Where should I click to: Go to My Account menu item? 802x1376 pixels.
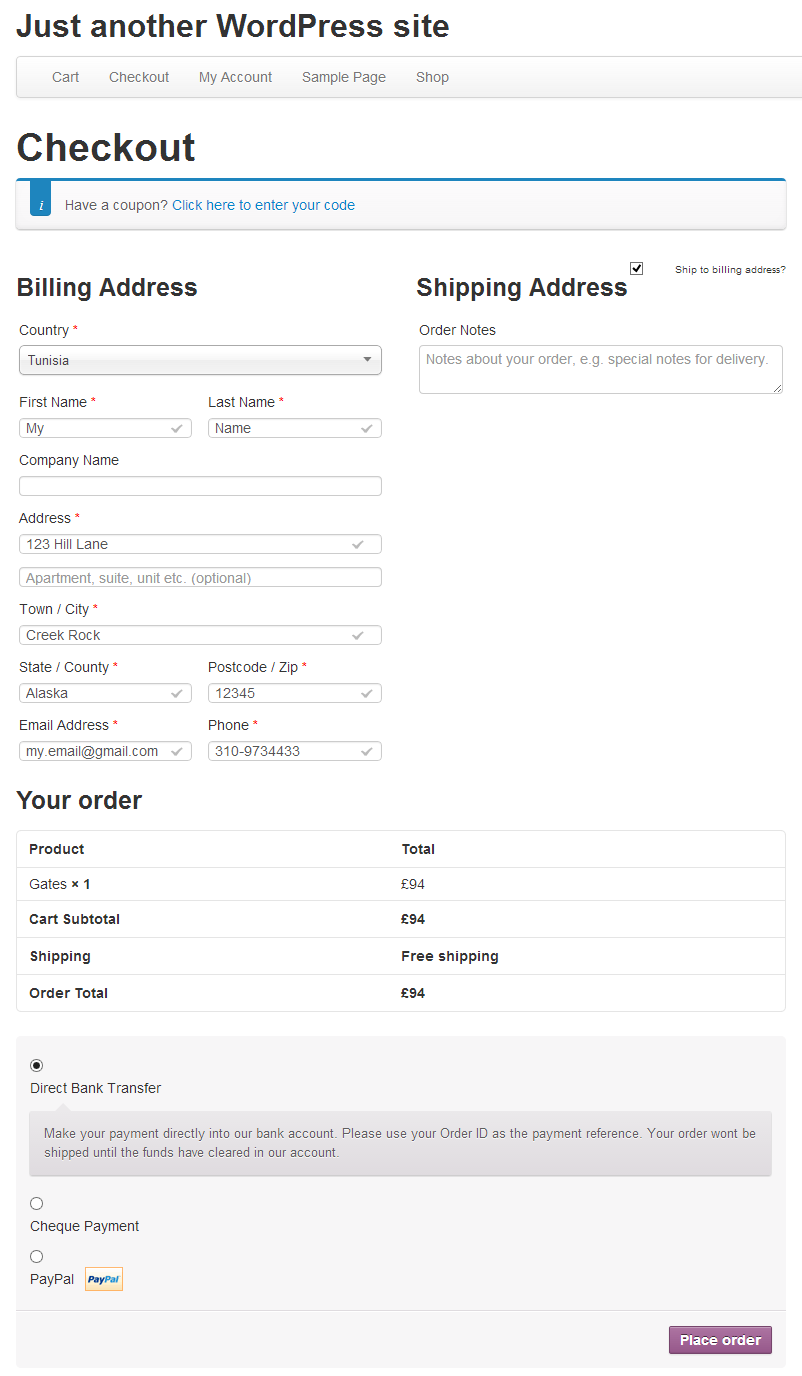(235, 77)
